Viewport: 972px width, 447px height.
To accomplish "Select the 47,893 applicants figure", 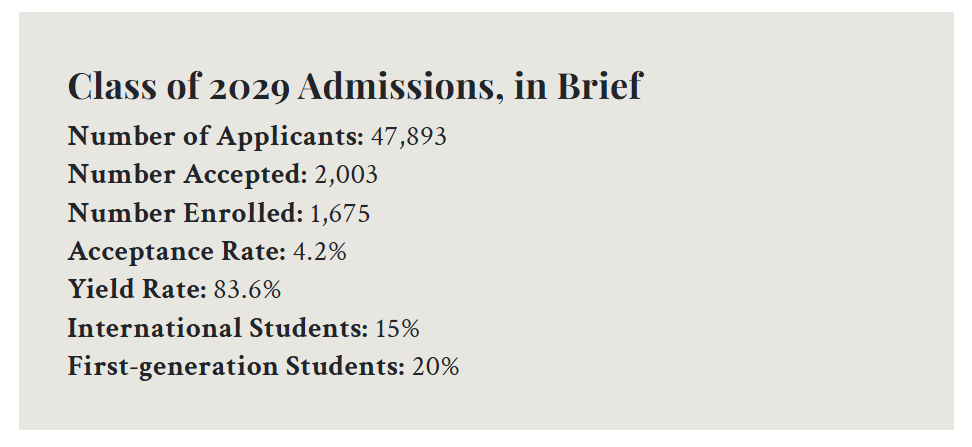I will click(x=409, y=137).
